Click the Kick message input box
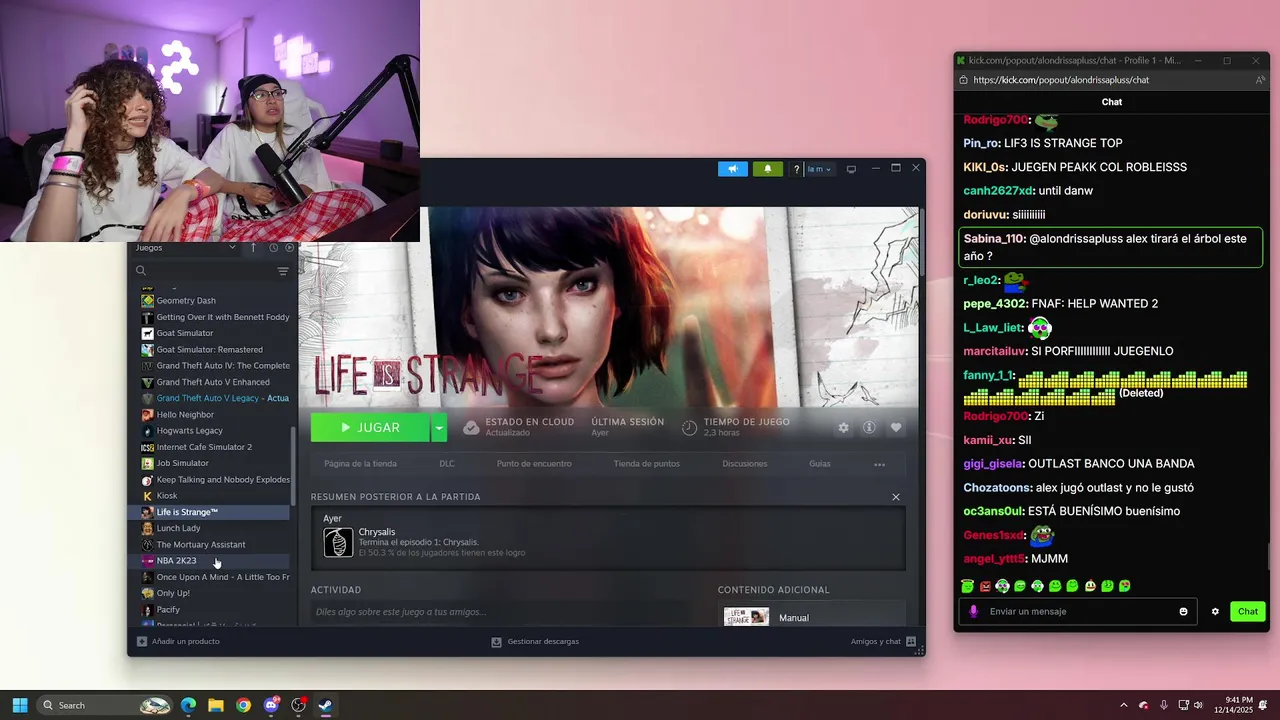The width and height of the screenshot is (1280, 720). [x=1080, y=611]
